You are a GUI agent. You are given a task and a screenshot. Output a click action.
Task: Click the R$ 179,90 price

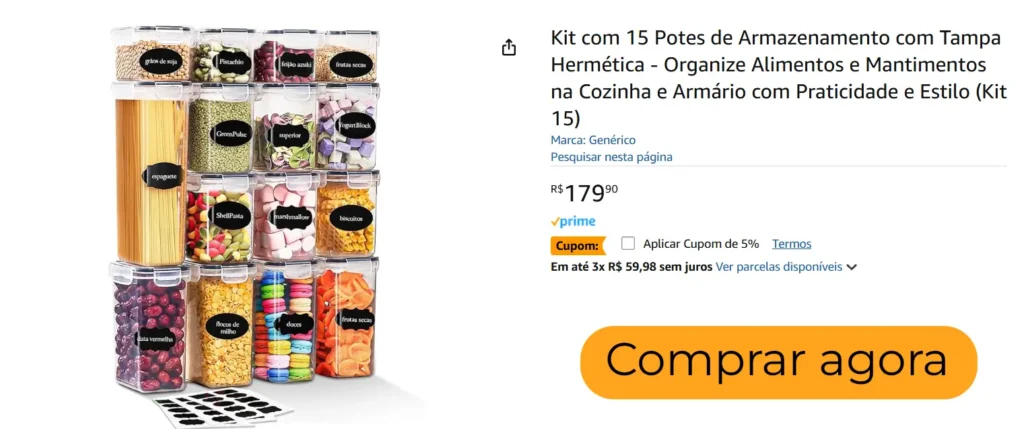[x=584, y=193]
